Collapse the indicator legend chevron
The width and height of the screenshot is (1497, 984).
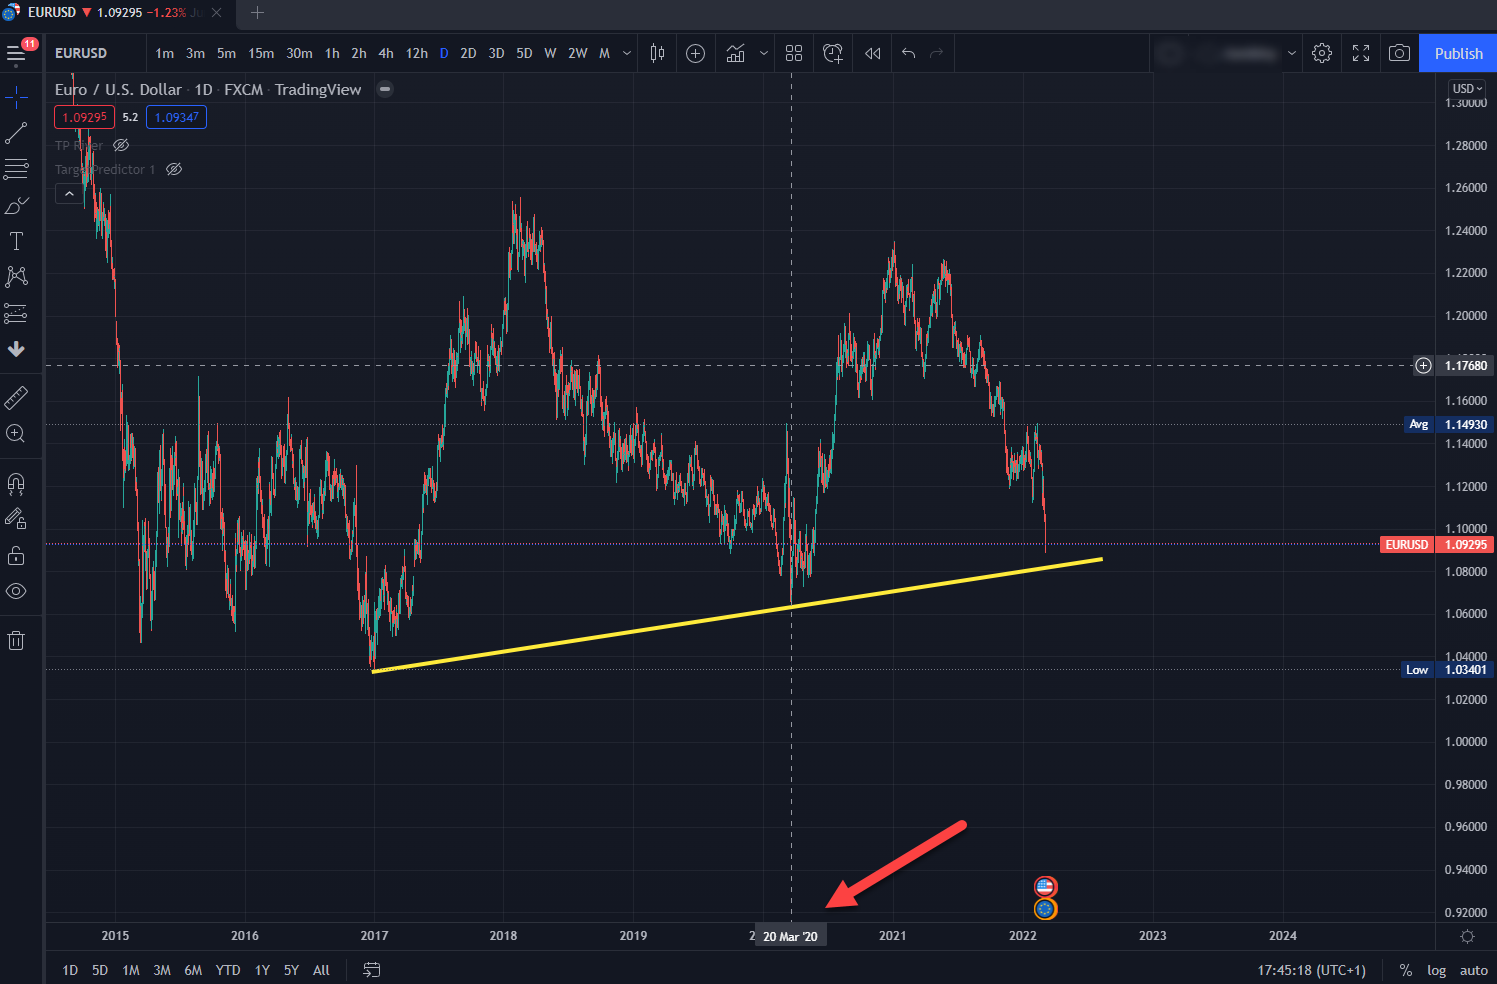pos(69,194)
